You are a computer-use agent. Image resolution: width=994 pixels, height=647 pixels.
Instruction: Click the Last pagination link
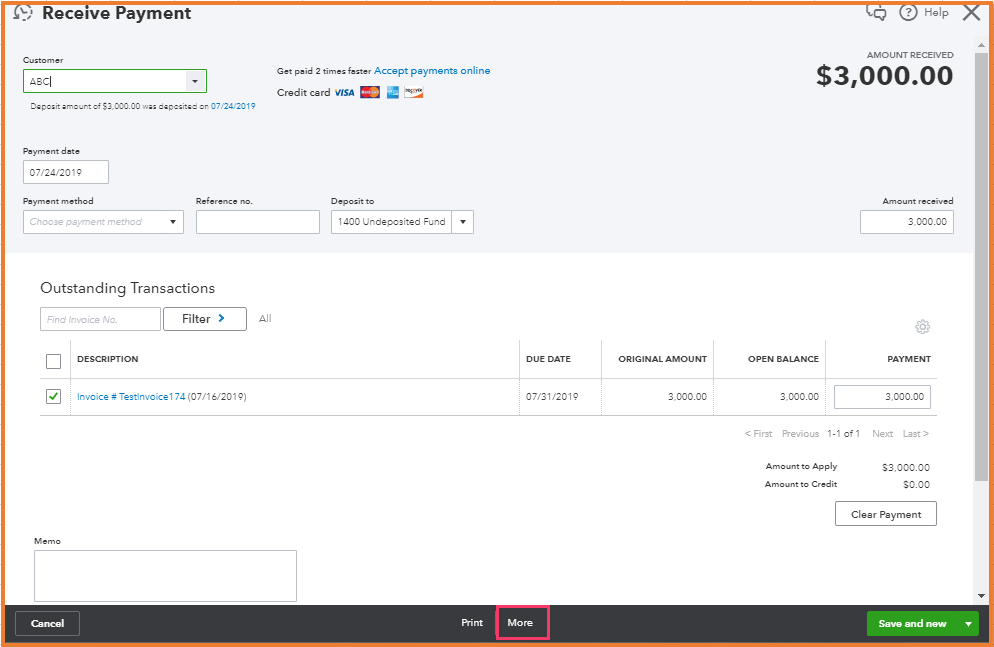915,433
